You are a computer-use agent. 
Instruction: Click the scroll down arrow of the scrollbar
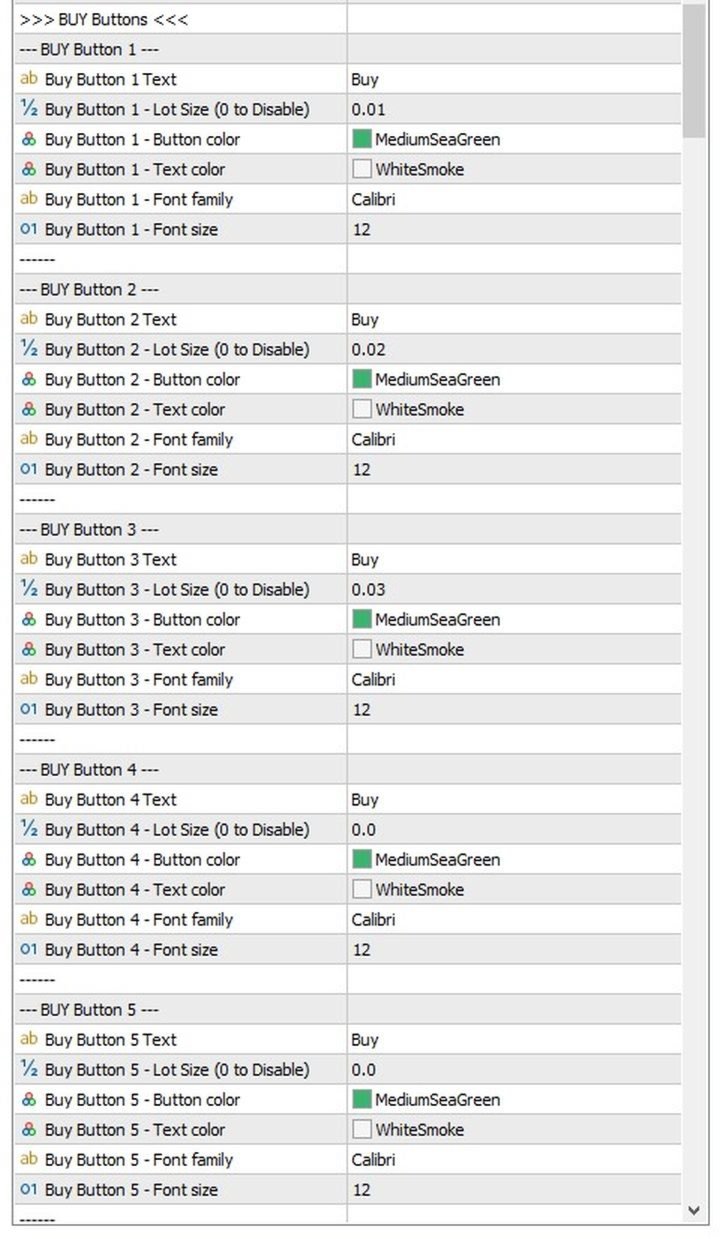[x=695, y=1210]
